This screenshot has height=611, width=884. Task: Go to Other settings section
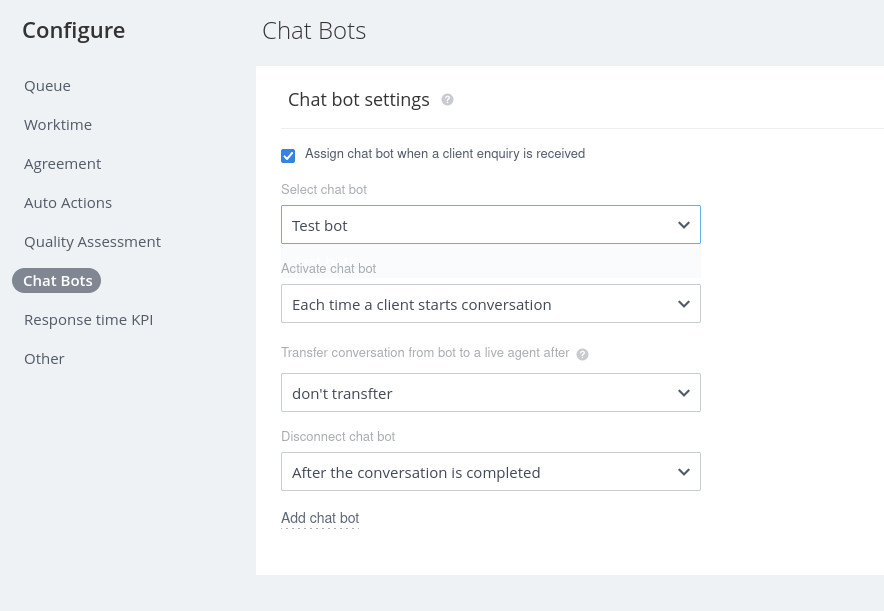[x=44, y=359]
